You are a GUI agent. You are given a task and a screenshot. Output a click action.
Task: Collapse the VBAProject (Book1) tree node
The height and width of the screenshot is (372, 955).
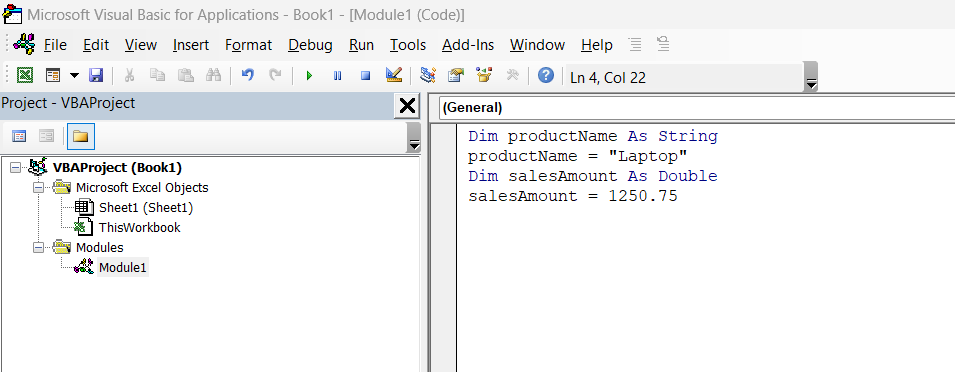(x=15, y=167)
